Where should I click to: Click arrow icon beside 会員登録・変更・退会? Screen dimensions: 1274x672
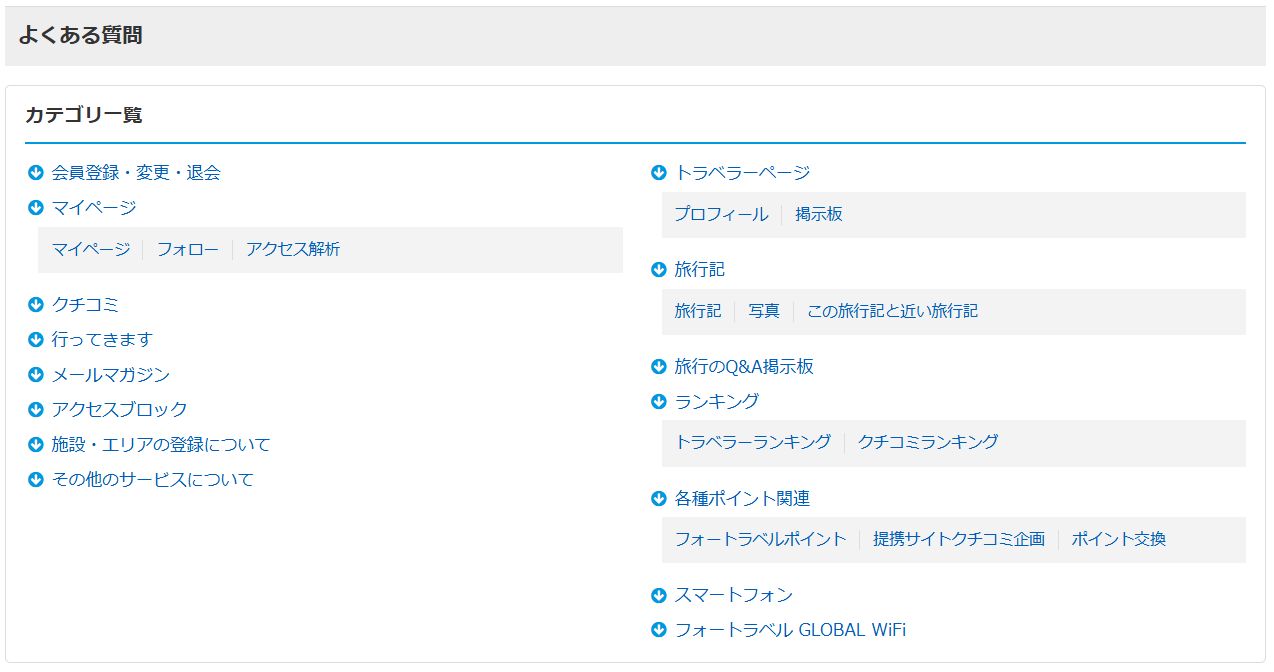36,173
